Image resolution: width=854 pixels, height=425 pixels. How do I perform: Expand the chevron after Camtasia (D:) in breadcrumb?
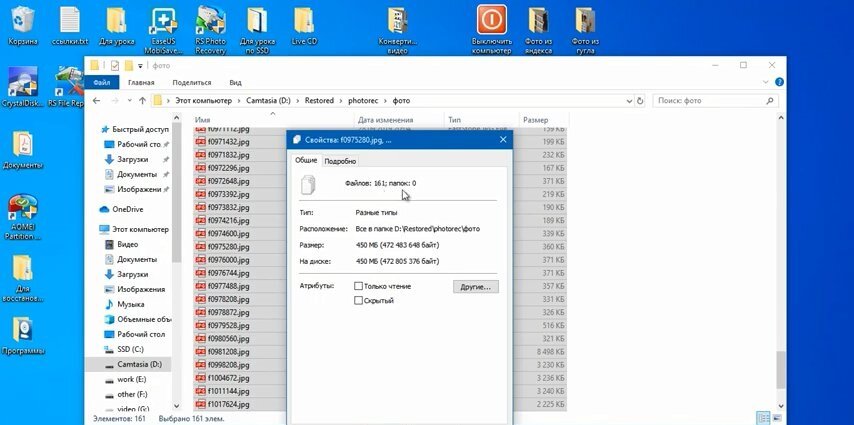(x=298, y=101)
